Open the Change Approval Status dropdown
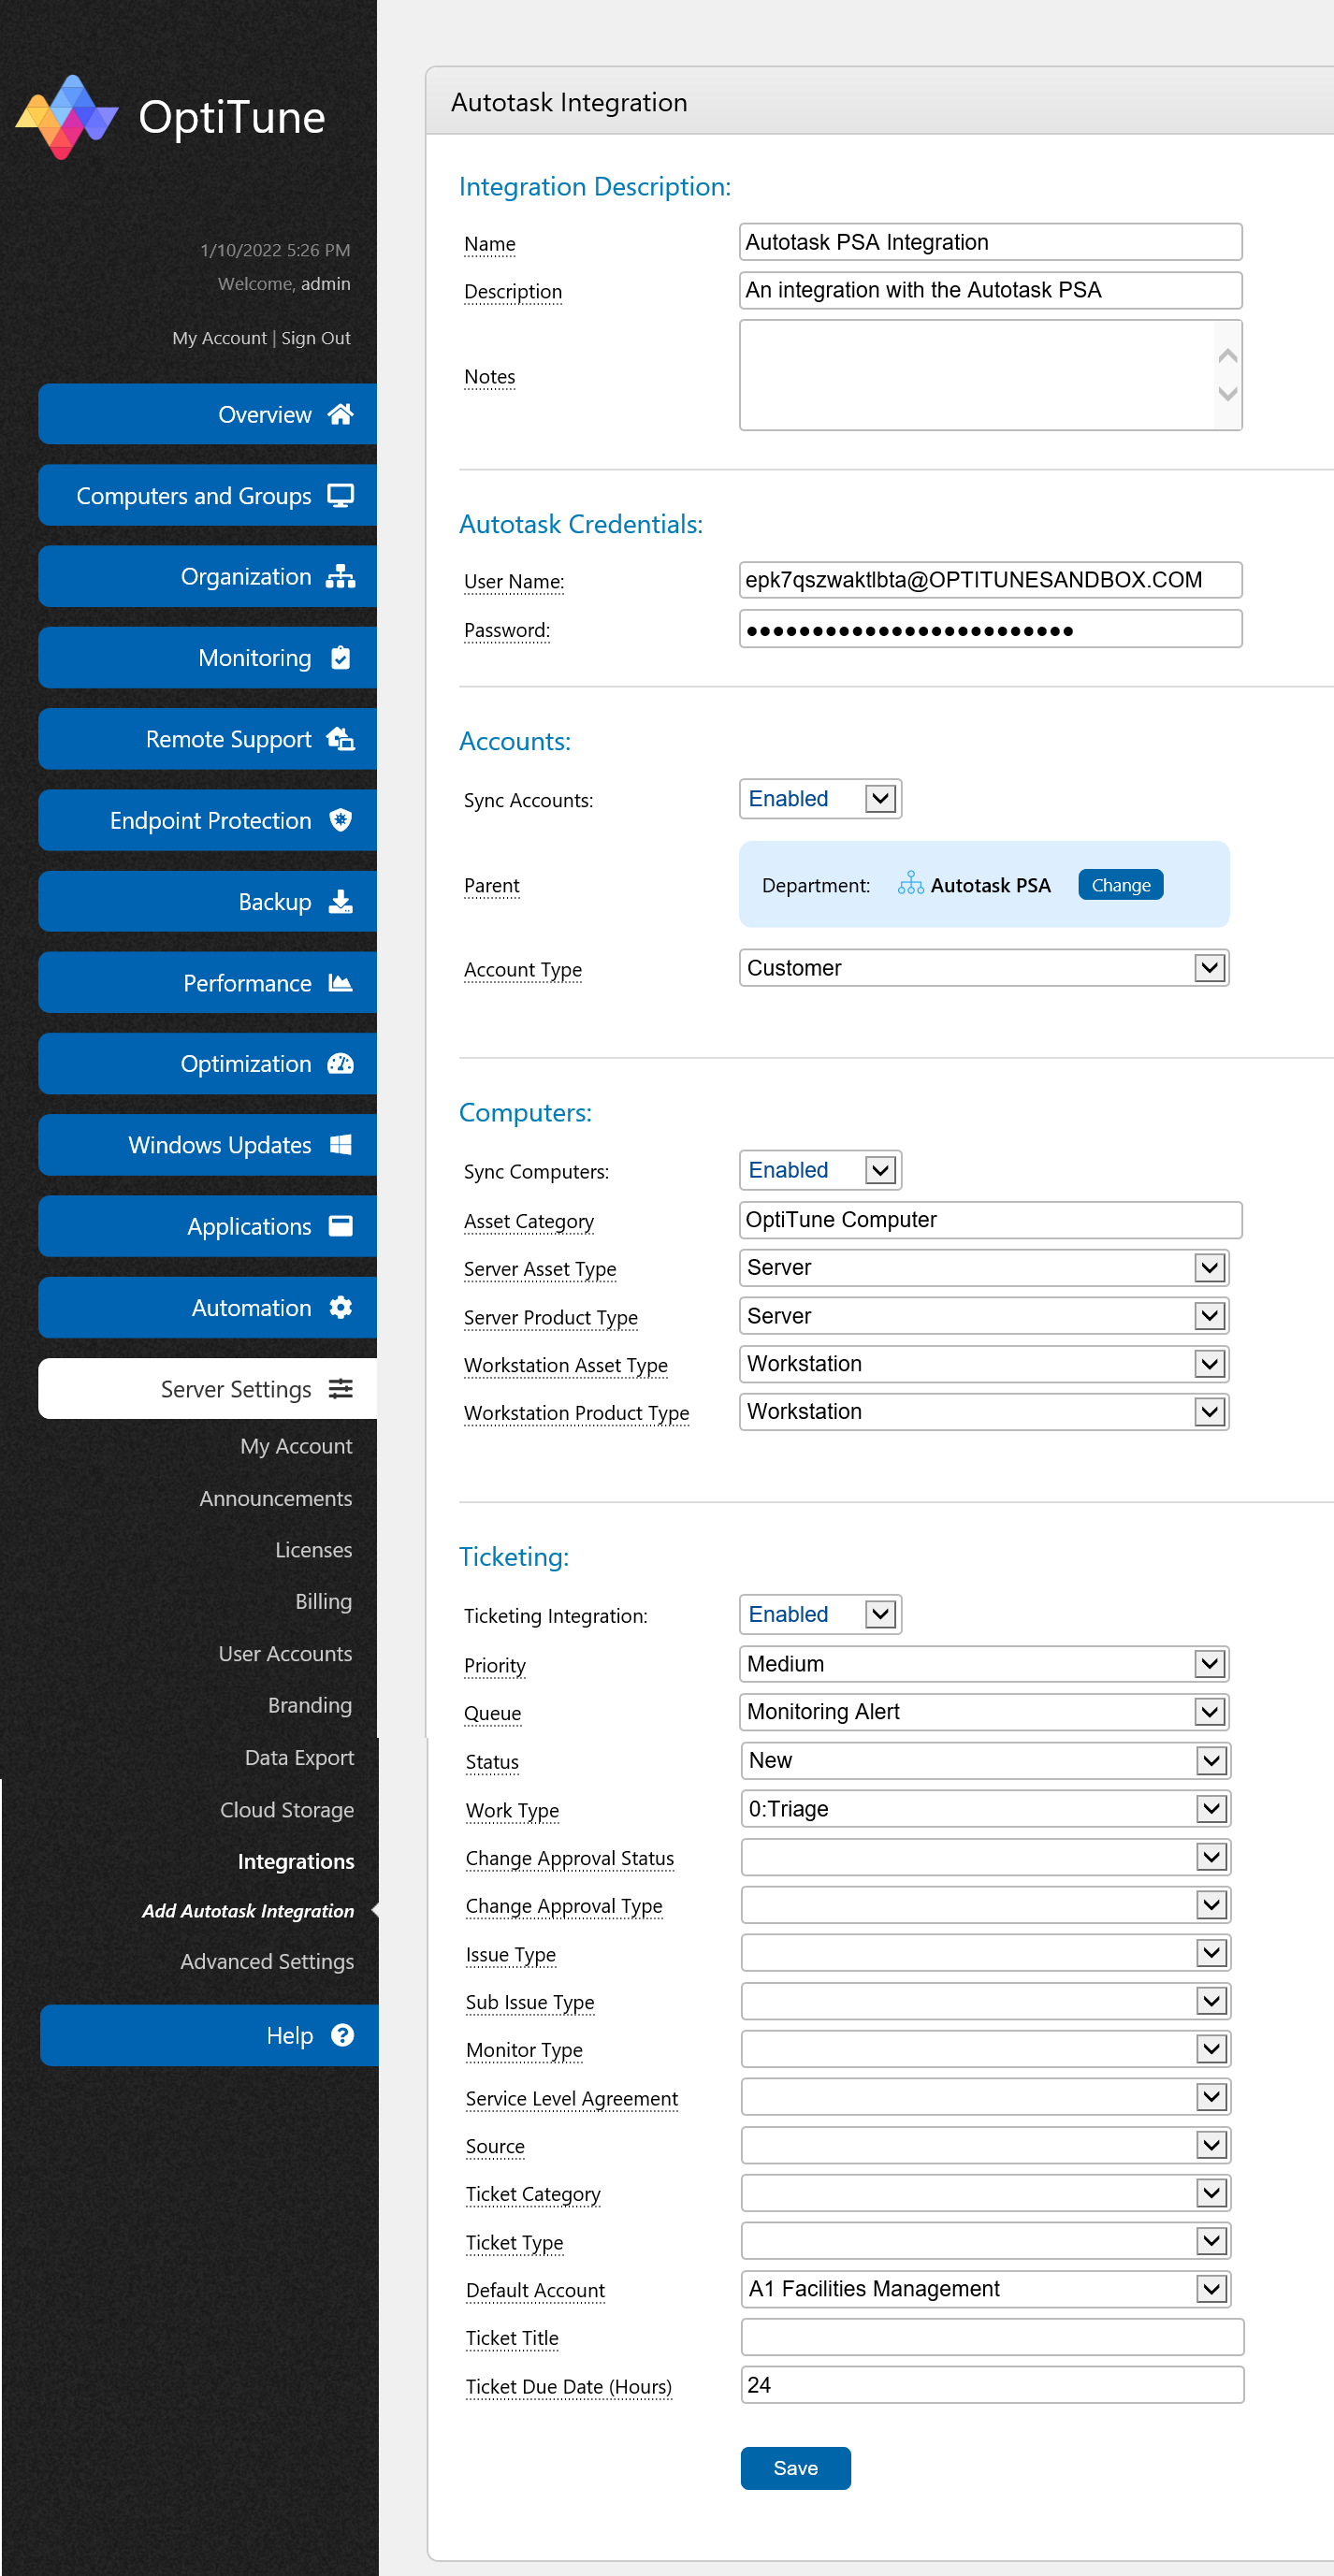Screen dimensions: 1334x2576 click(x=986, y=1857)
